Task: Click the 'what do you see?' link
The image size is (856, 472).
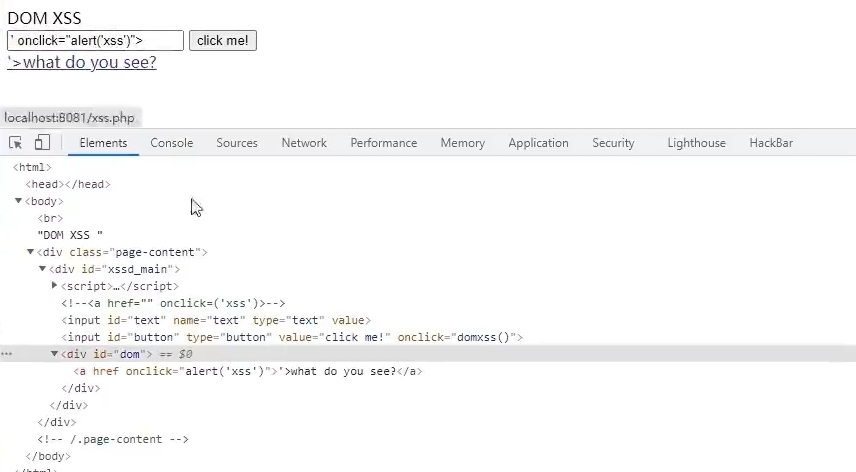Action: coord(82,62)
